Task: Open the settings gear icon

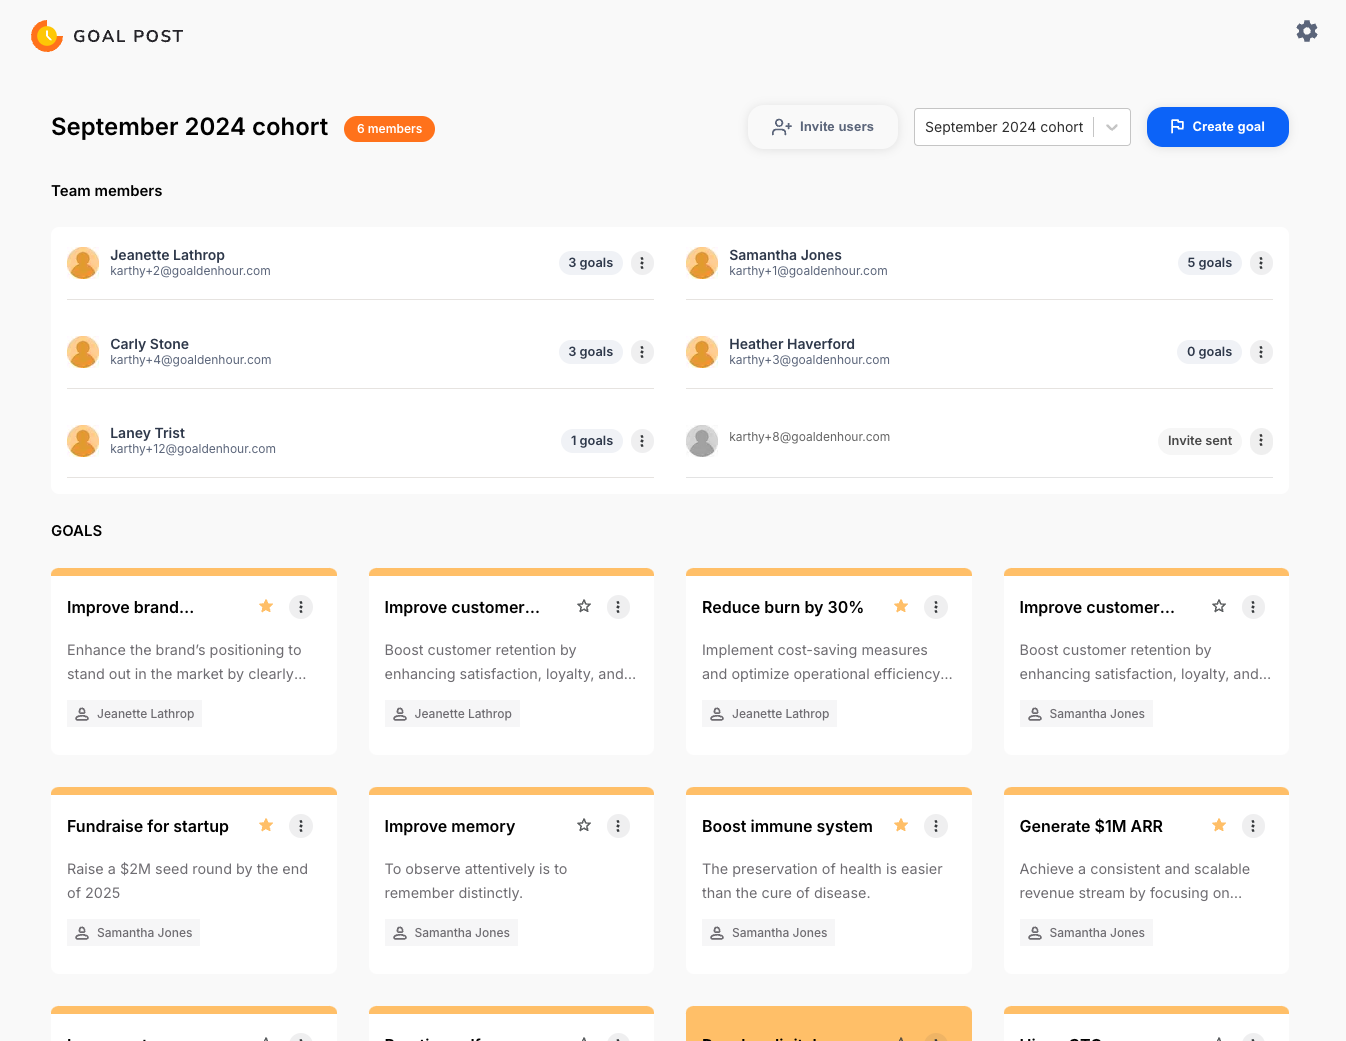Action: tap(1306, 31)
